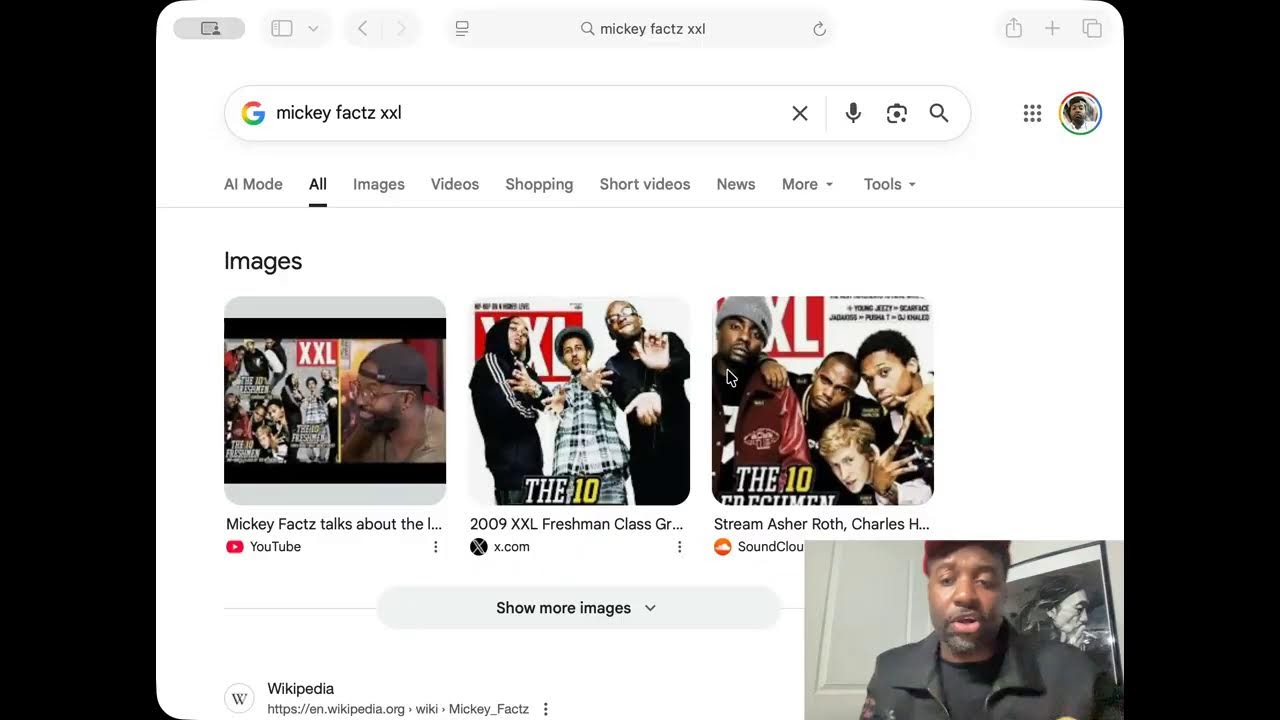Image resolution: width=1280 pixels, height=720 pixels.
Task: Show the tab overview
Action: pyautogui.click(x=1092, y=29)
